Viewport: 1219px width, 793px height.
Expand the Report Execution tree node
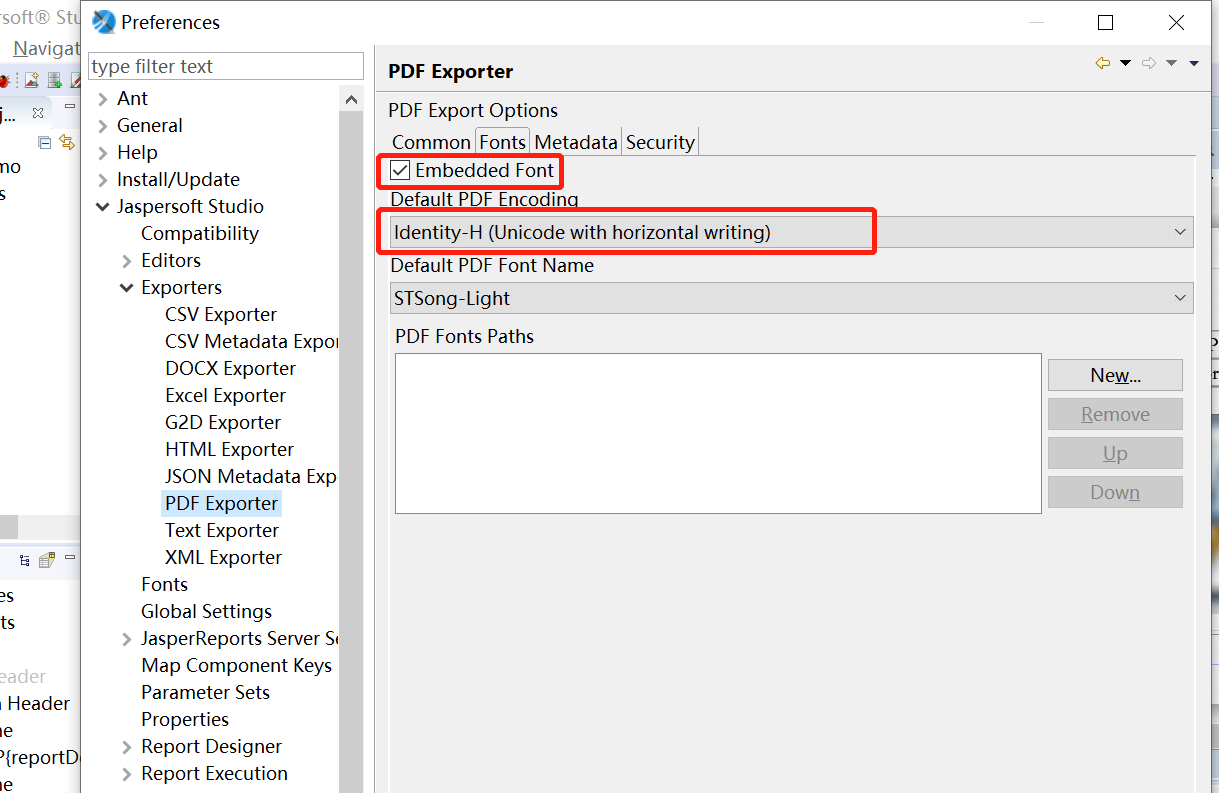127,774
